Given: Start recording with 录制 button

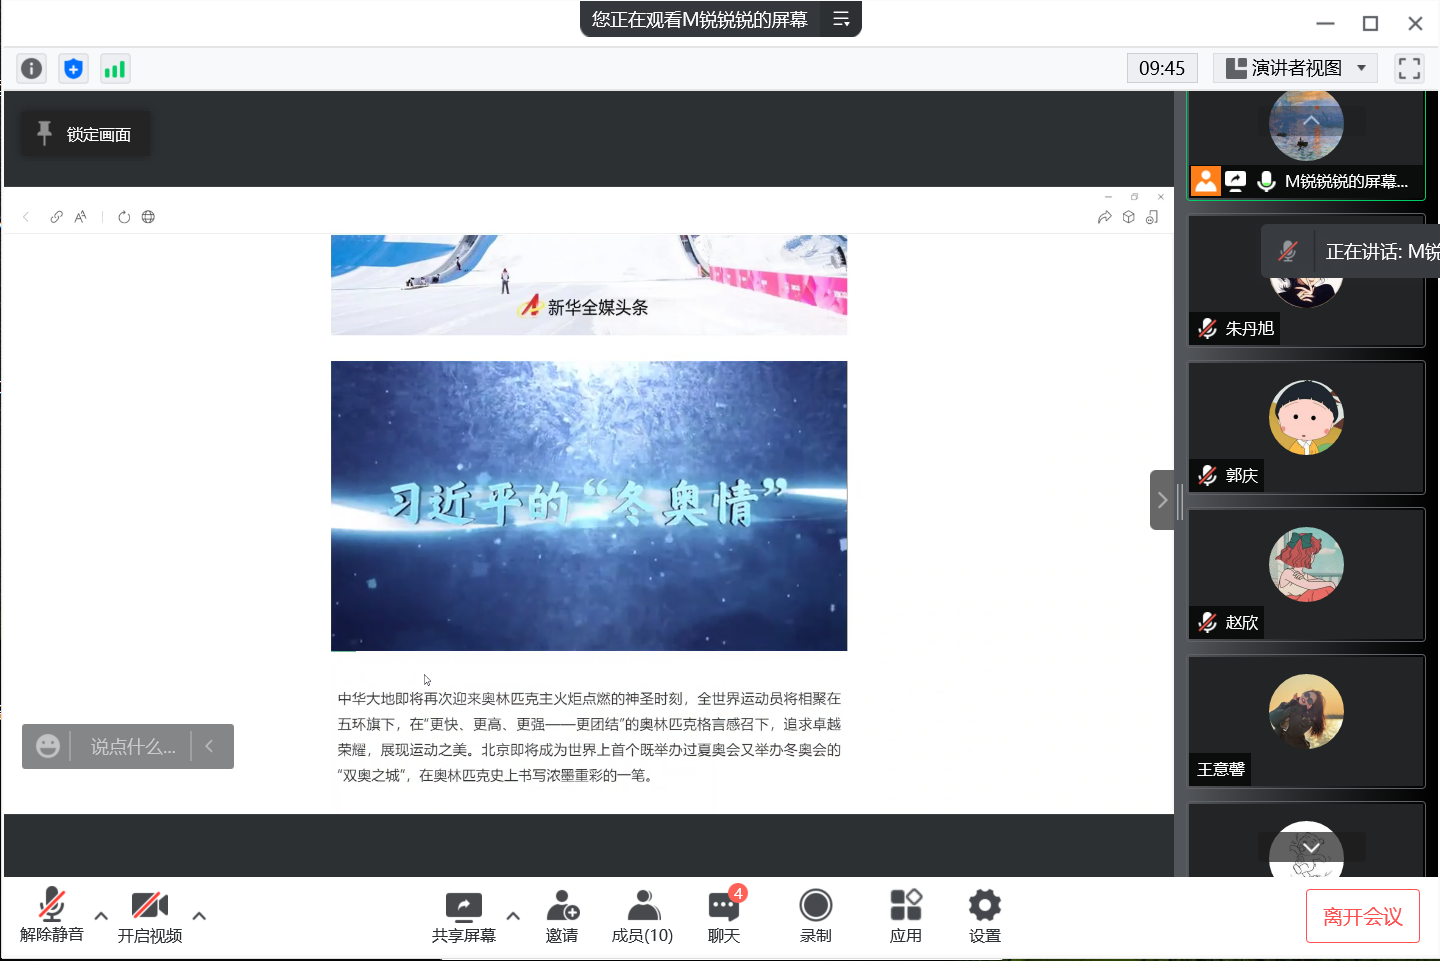Looking at the screenshot, I should [x=815, y=916].
